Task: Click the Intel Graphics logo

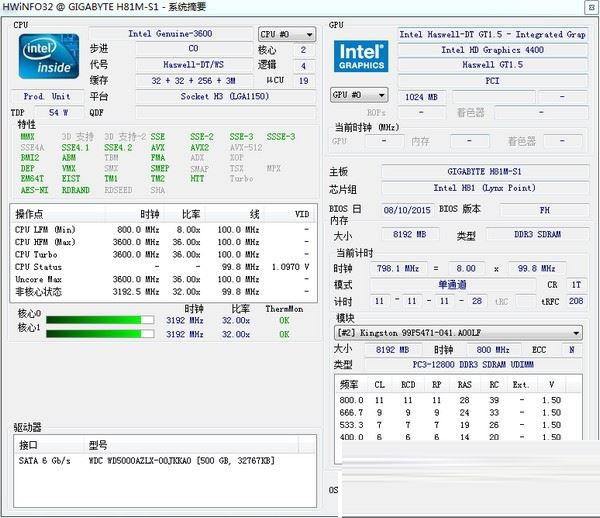Action: [361, 56]
